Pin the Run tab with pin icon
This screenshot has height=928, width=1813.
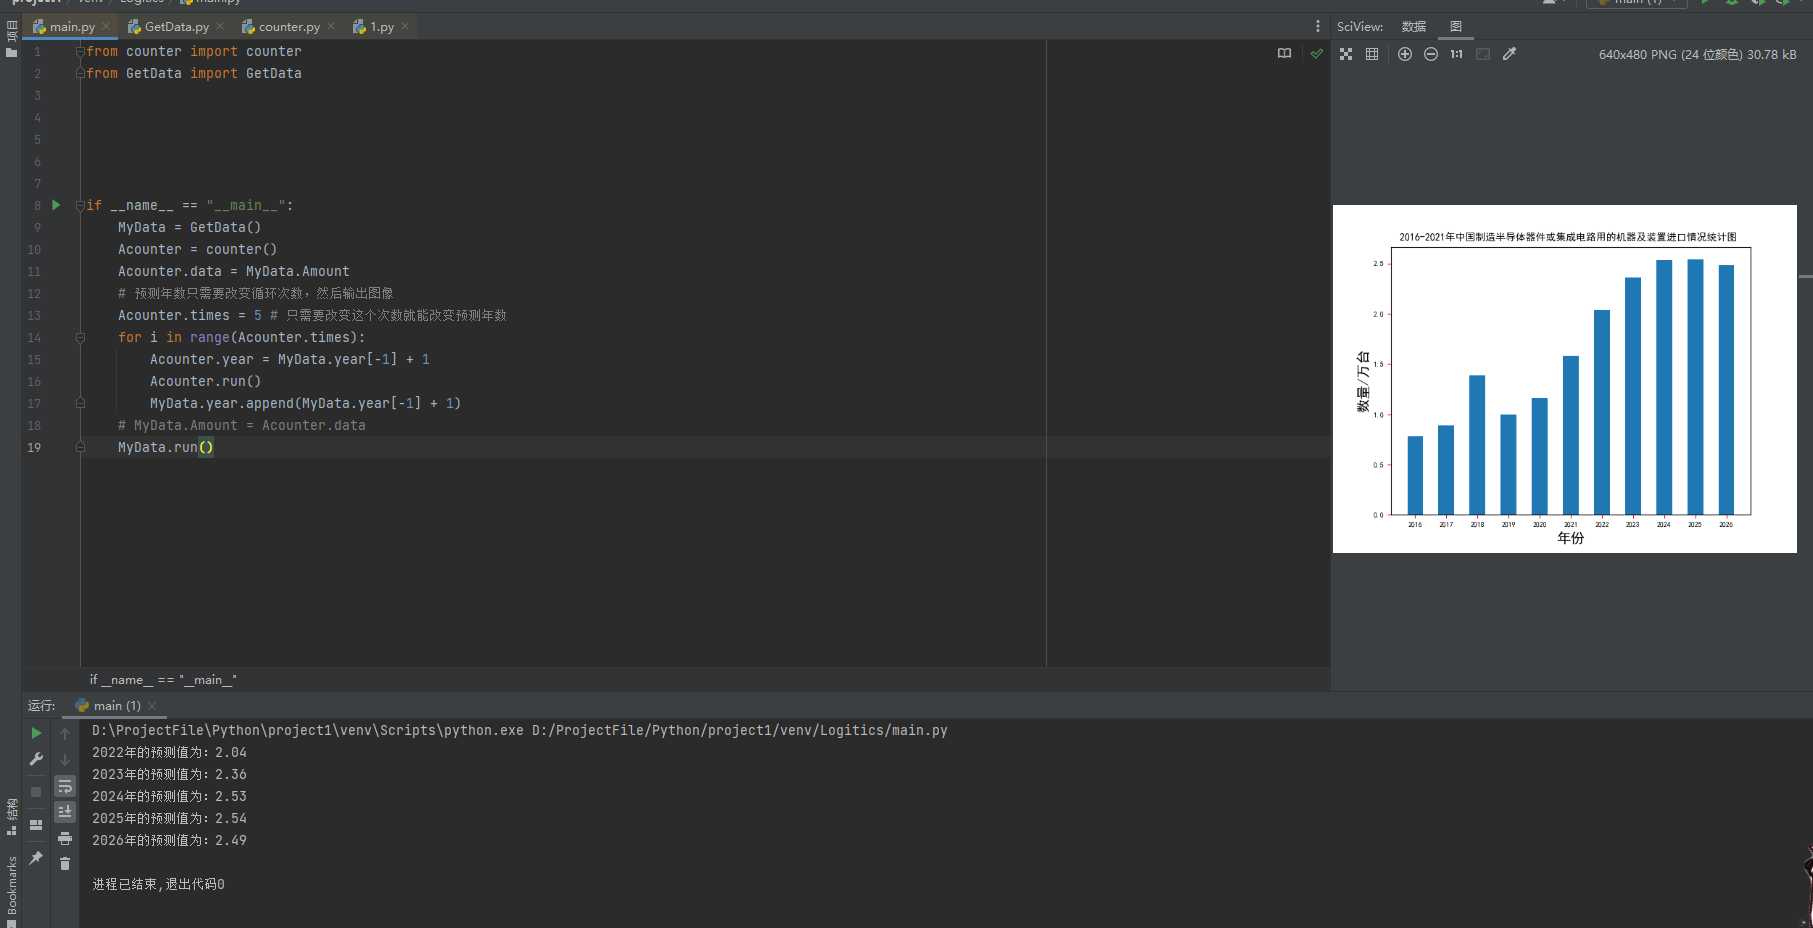pyautogui.click(x=37, y=858)
